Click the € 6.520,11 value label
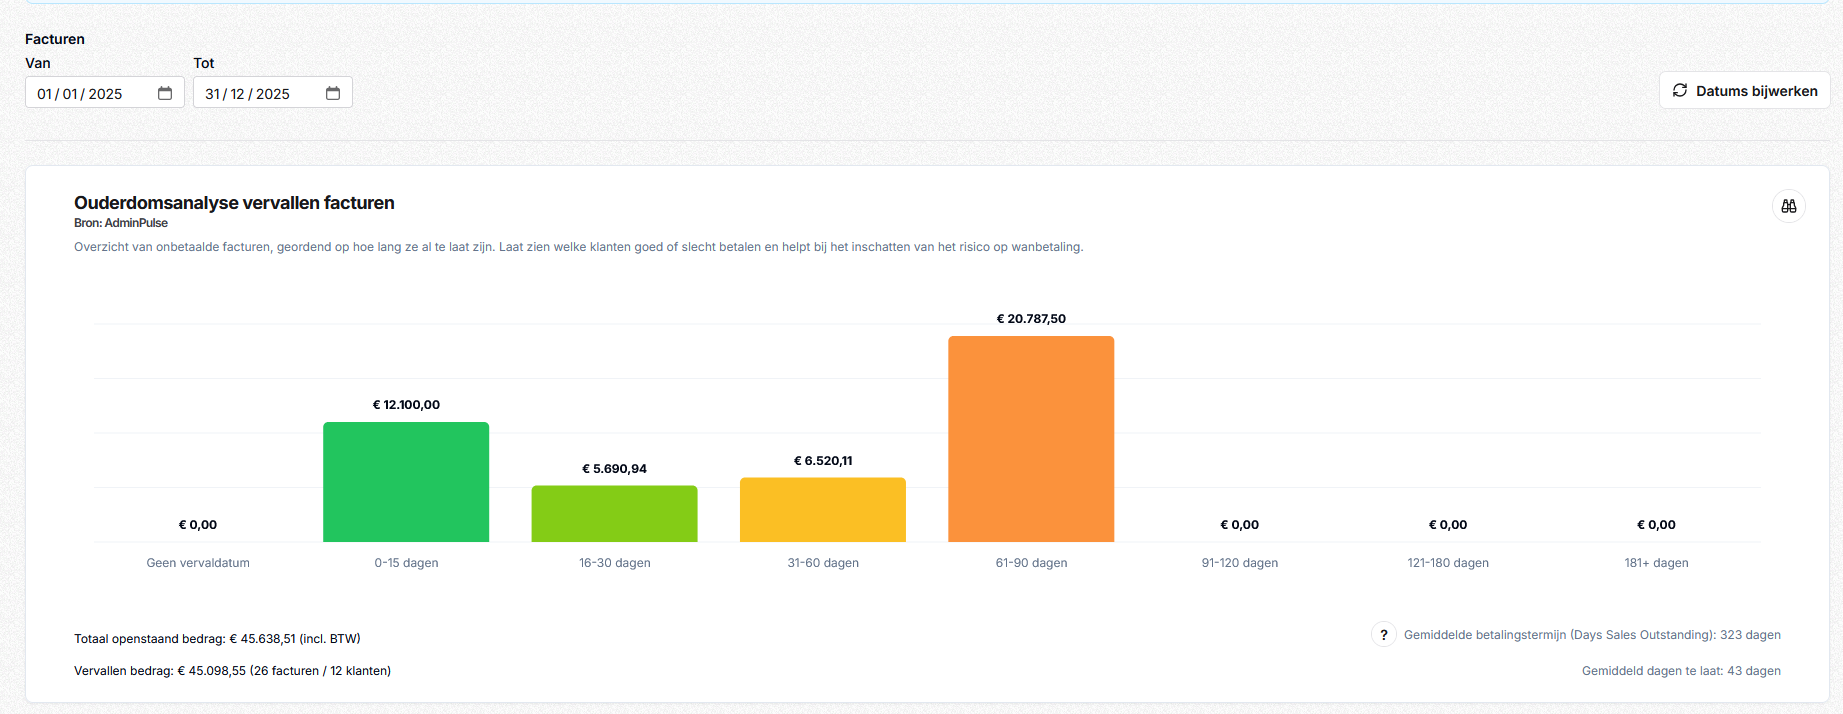The height and width of the screenshot is (714, 1843). [x=823, y=461]
